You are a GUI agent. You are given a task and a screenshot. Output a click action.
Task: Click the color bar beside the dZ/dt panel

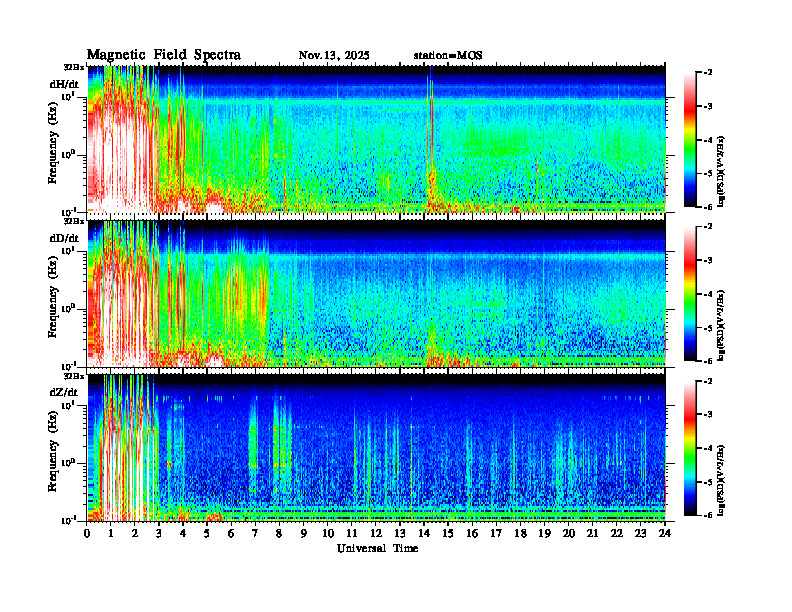(690, 448)
